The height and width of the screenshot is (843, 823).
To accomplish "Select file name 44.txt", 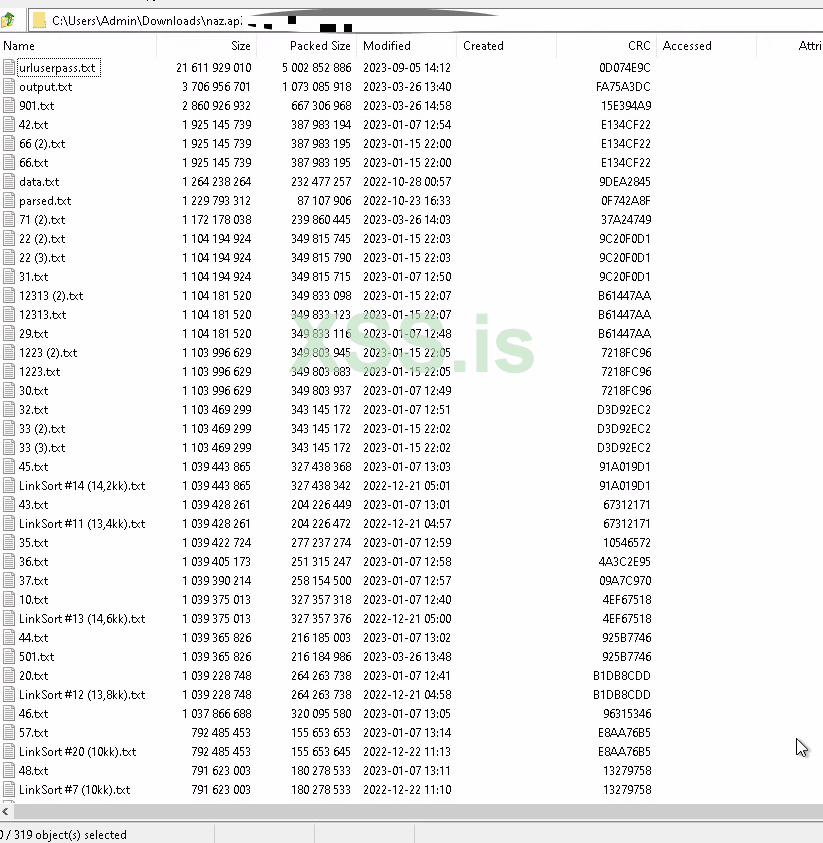I will pyautogui.click(x=33, y=638).
